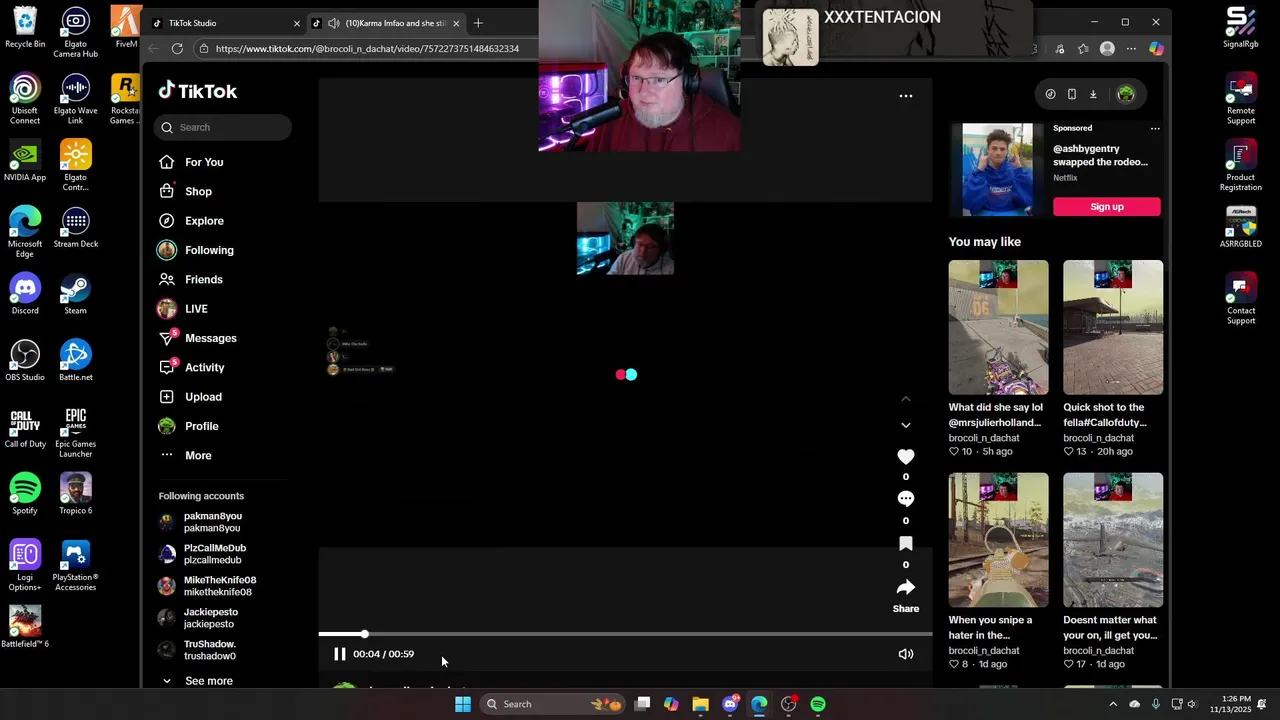
Task: Open the Windows Start menu
Action: tap(463, 704)
